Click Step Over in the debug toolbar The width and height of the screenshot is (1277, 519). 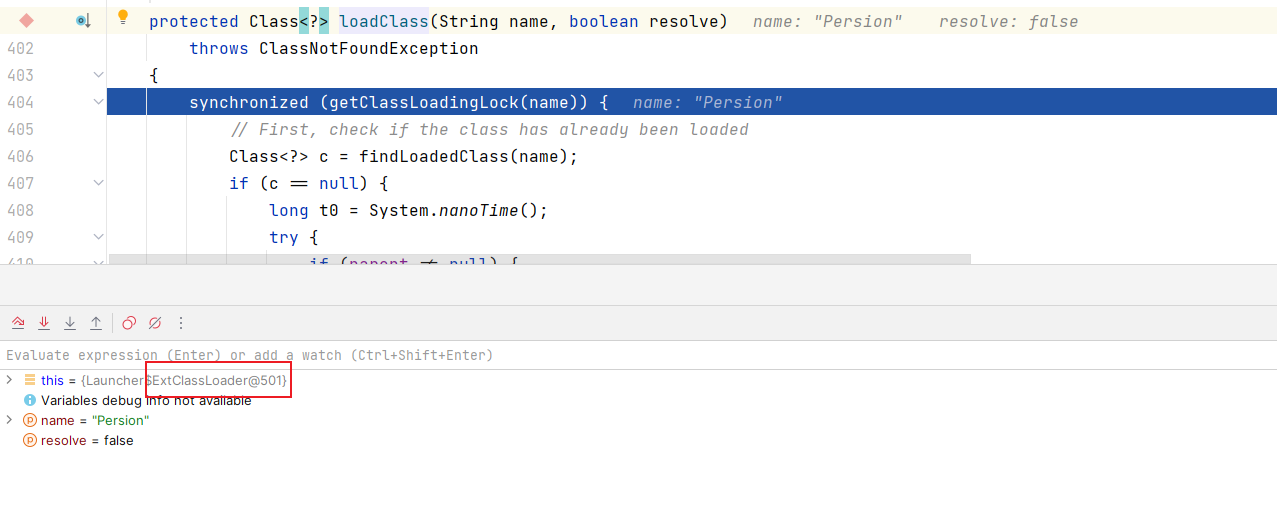(18, 323)
